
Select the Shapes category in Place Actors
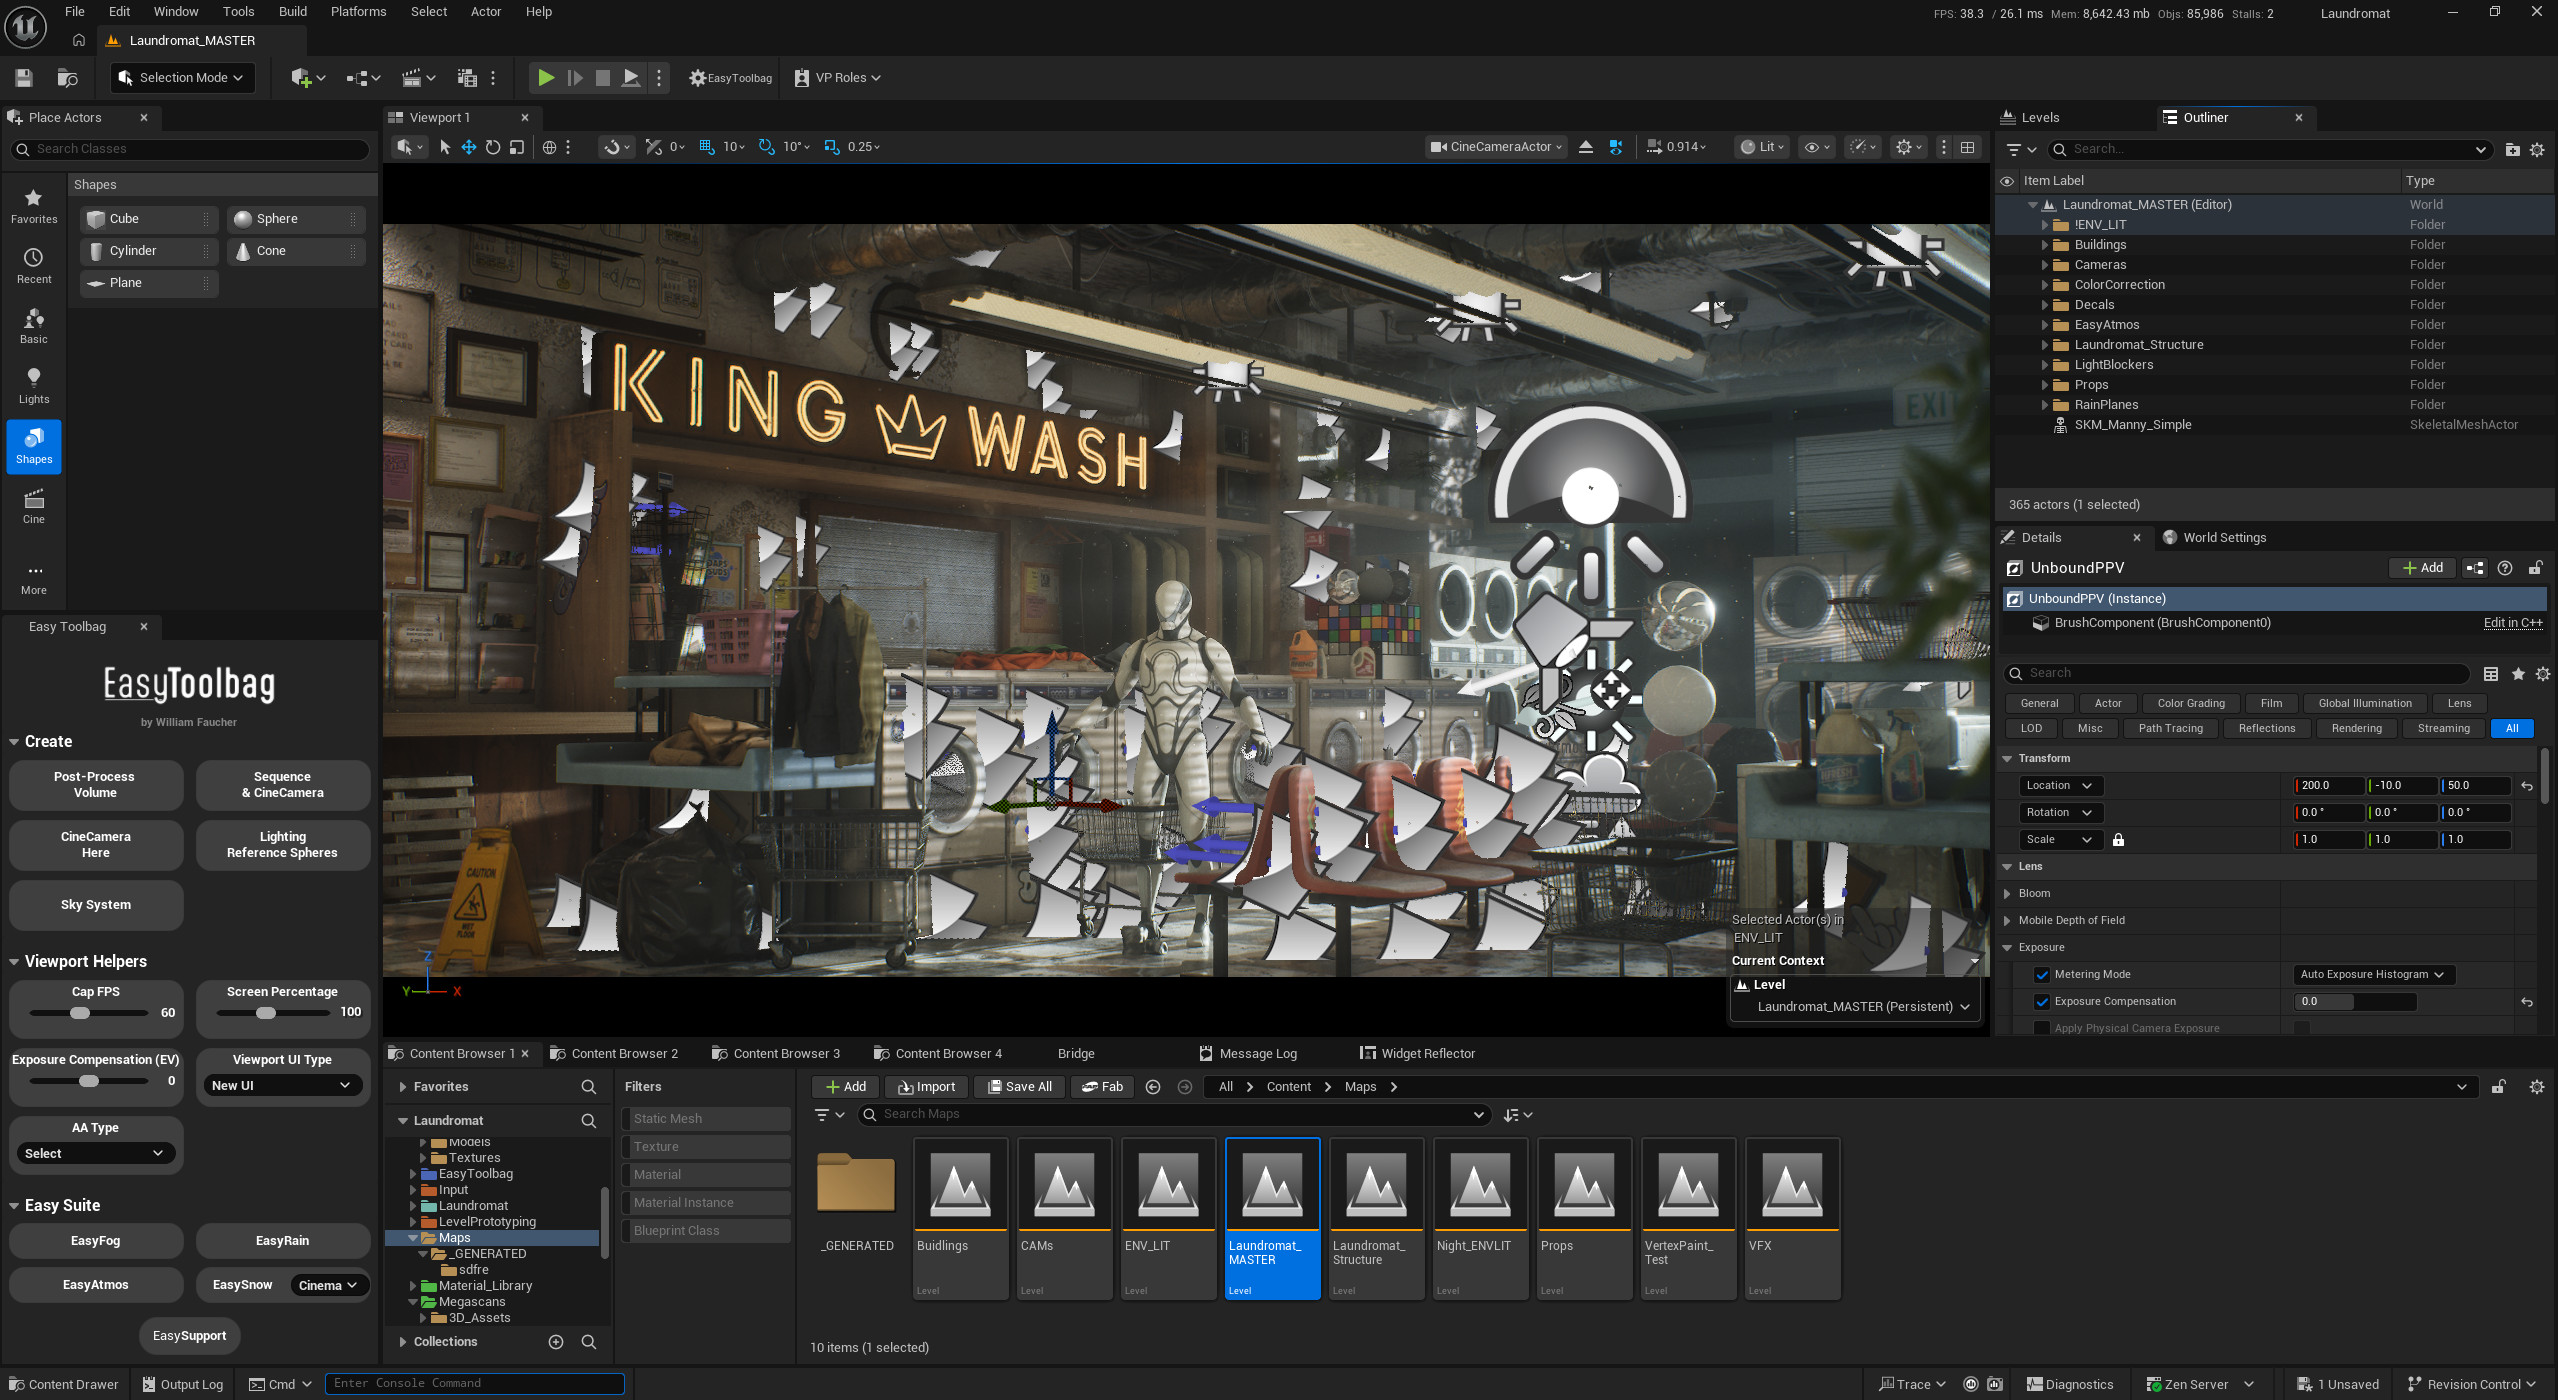pos(33,447)
